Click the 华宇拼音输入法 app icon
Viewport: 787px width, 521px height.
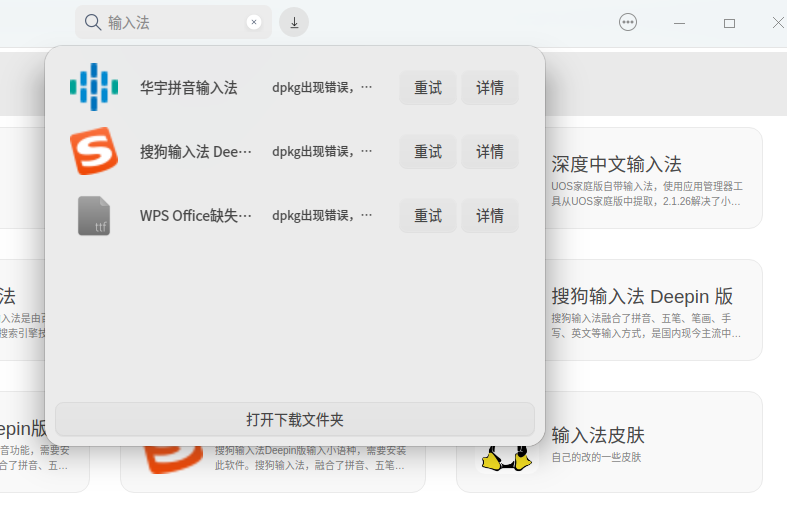click(x=94, y=87)
